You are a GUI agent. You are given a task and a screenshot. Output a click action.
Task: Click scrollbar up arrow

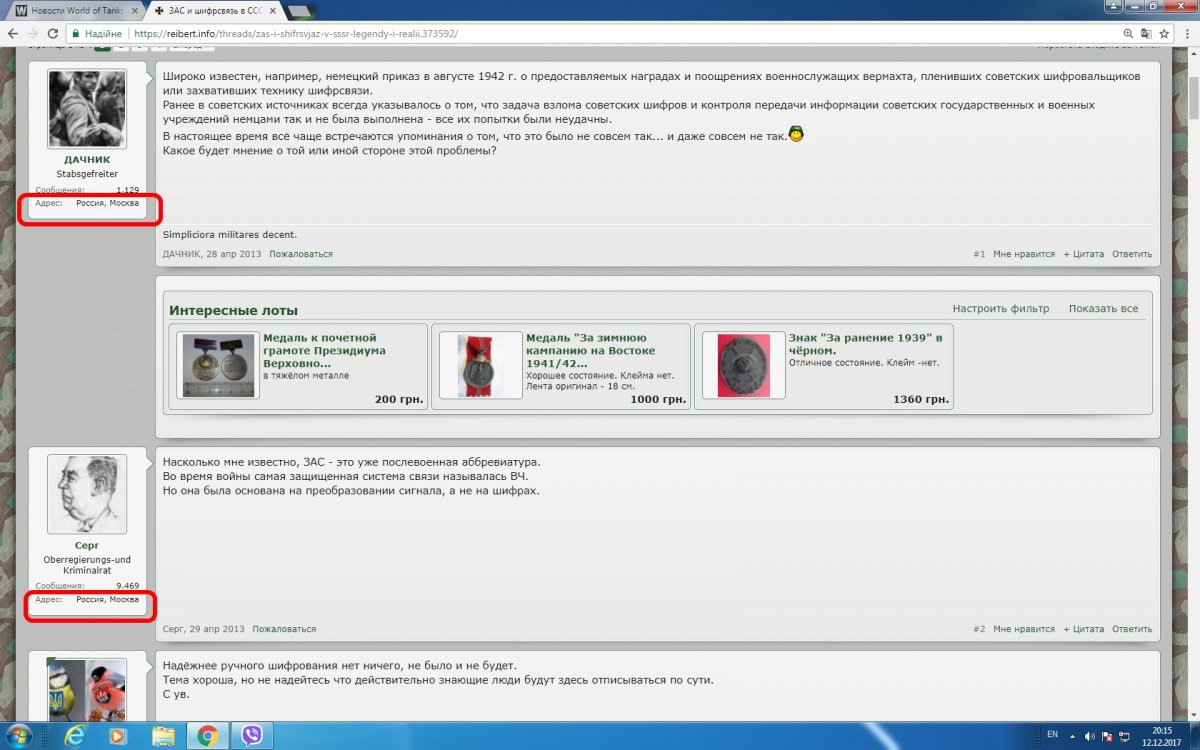[x=1192, y=52]
